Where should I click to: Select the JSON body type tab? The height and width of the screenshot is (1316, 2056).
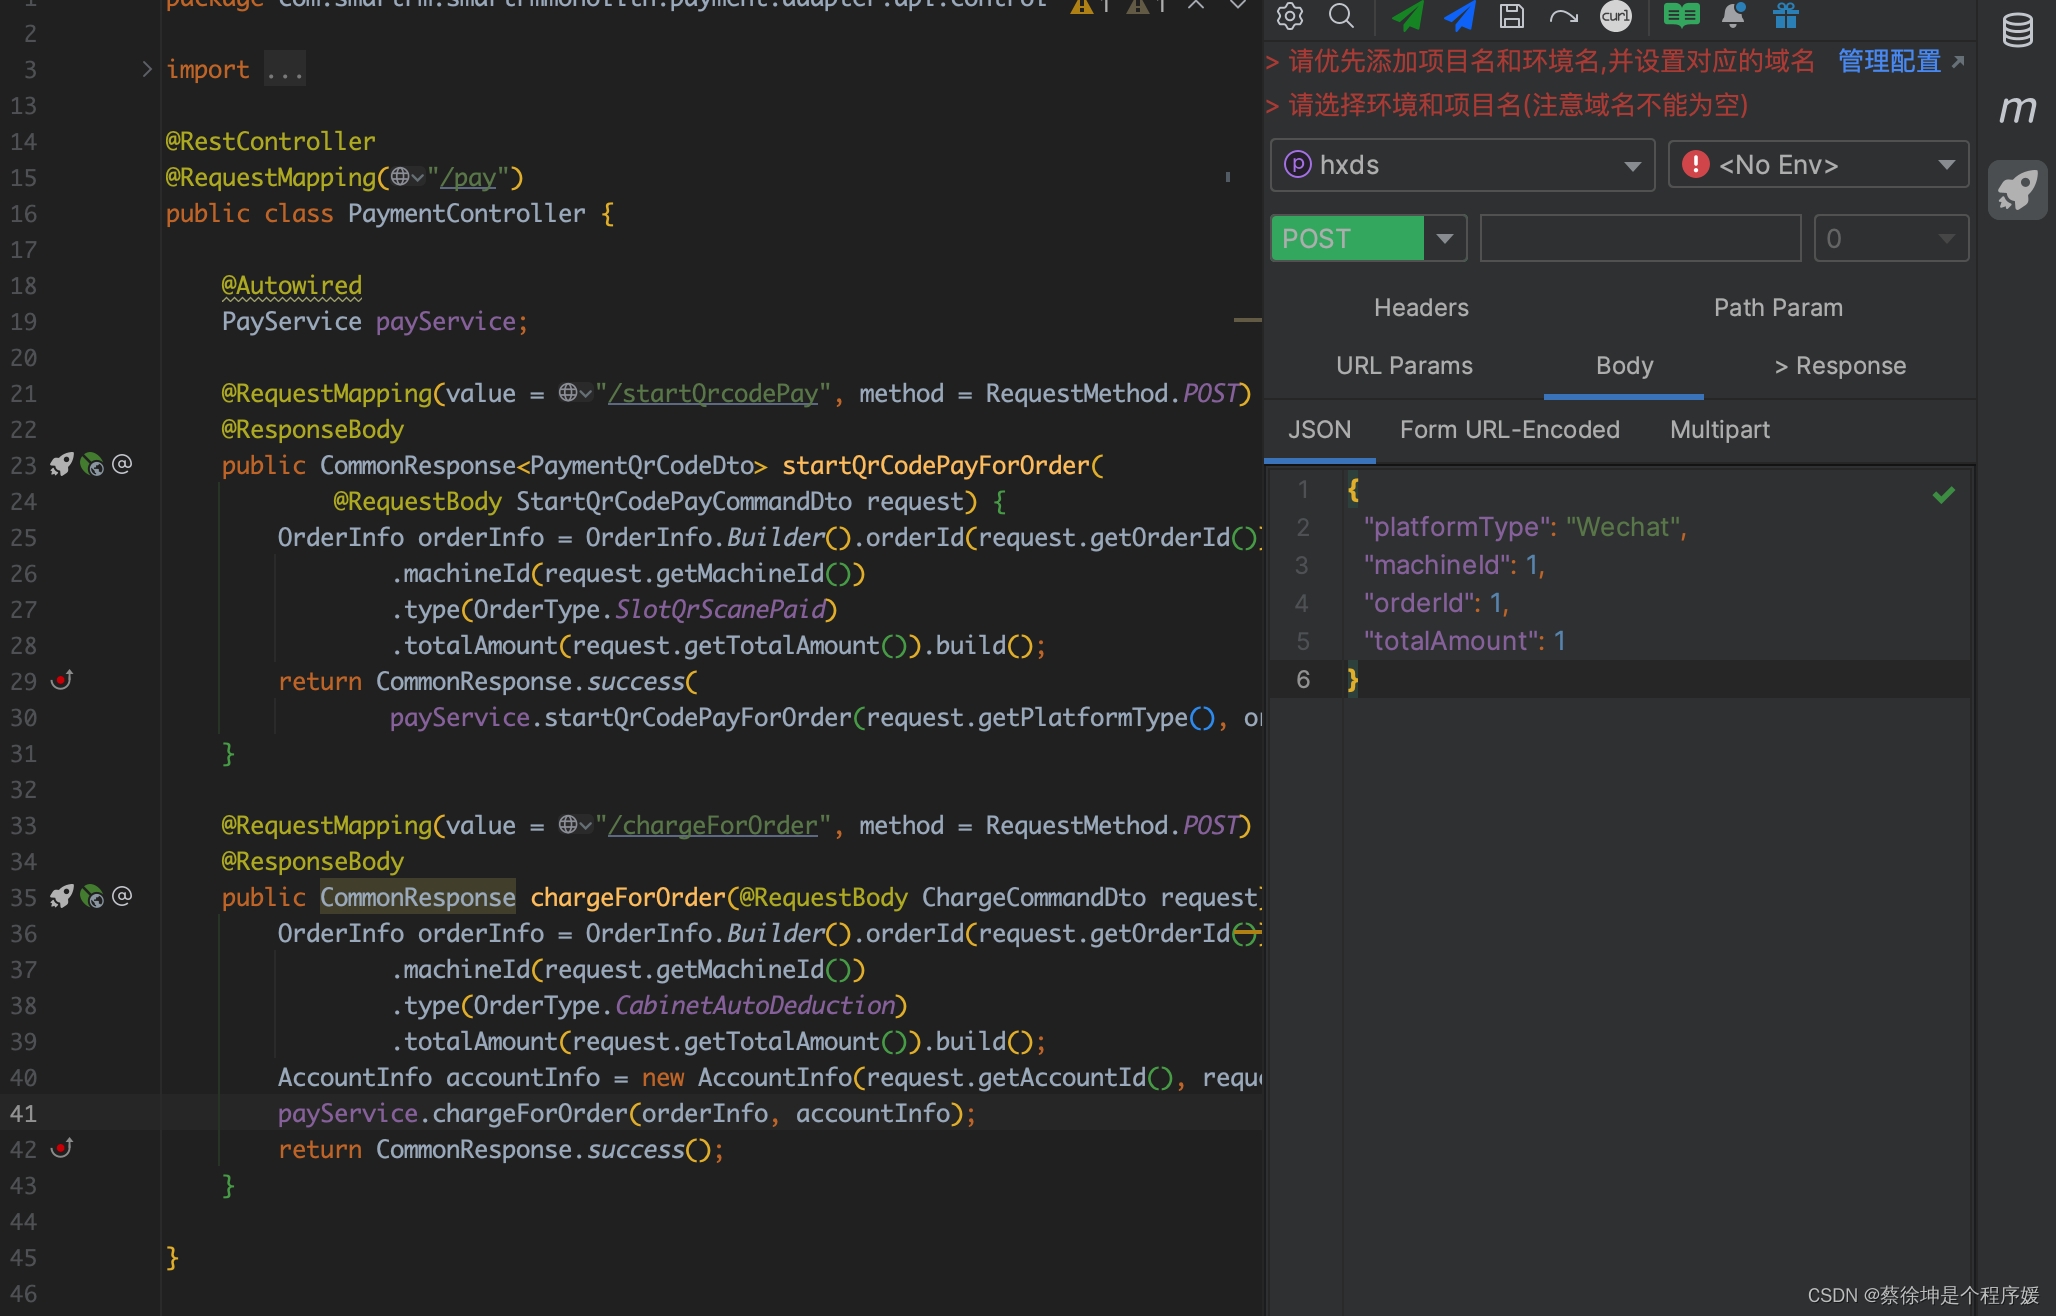(1319, 429)
